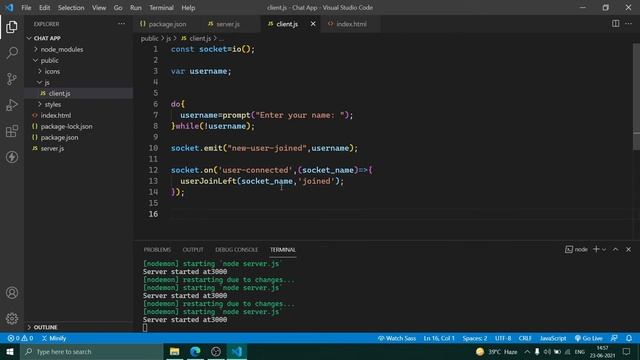Click the public breadcrumb segment
The height and width of the screenshot is (360, 640).
point(149,38)
